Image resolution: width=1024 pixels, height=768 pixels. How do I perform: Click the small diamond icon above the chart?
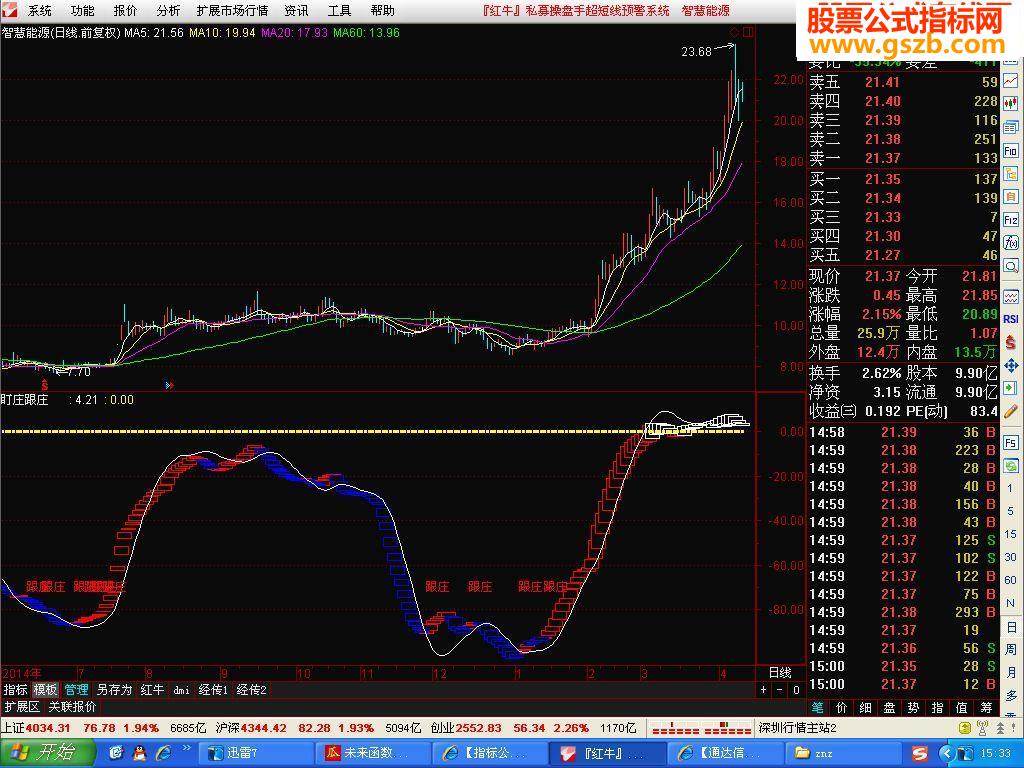[x=734, y=31]
